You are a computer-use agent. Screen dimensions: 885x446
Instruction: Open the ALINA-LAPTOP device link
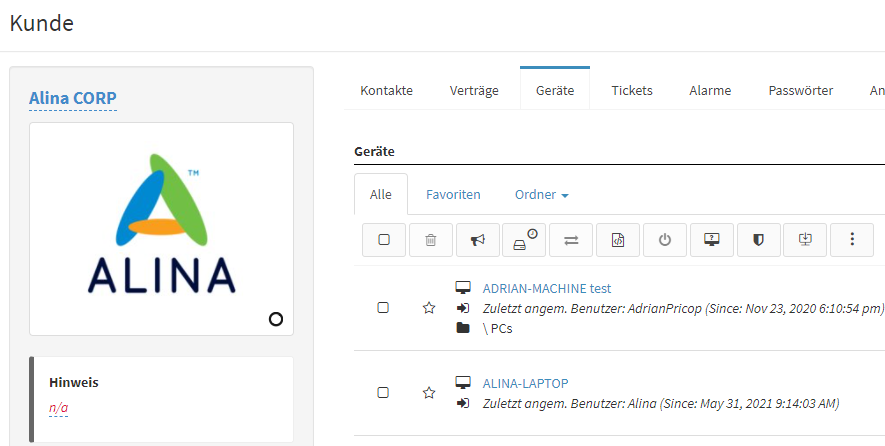click(525, 383)
